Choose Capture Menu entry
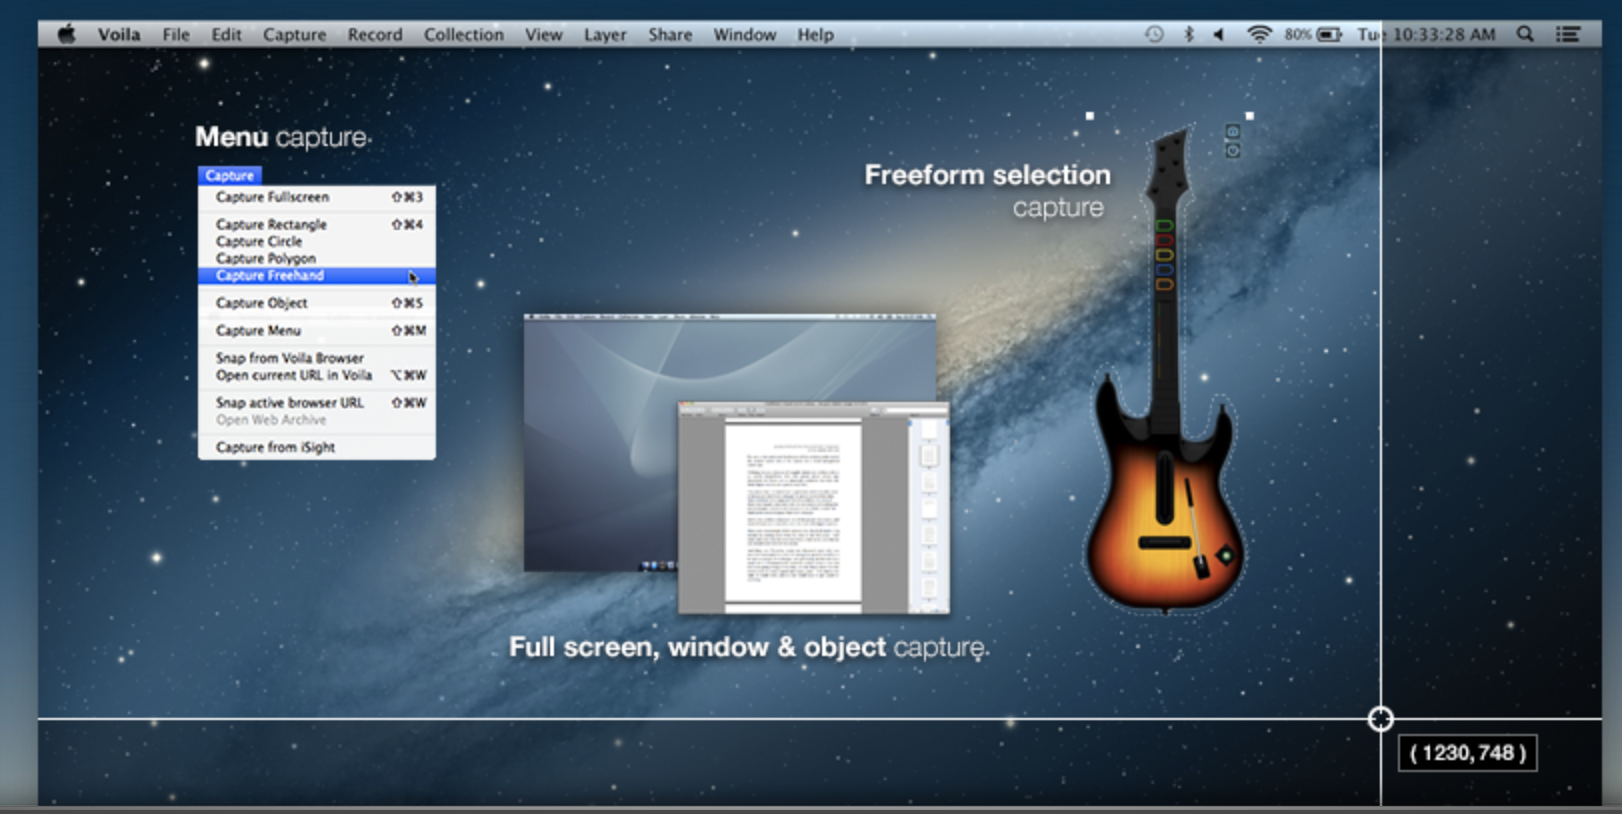 (x=317, y=330)
